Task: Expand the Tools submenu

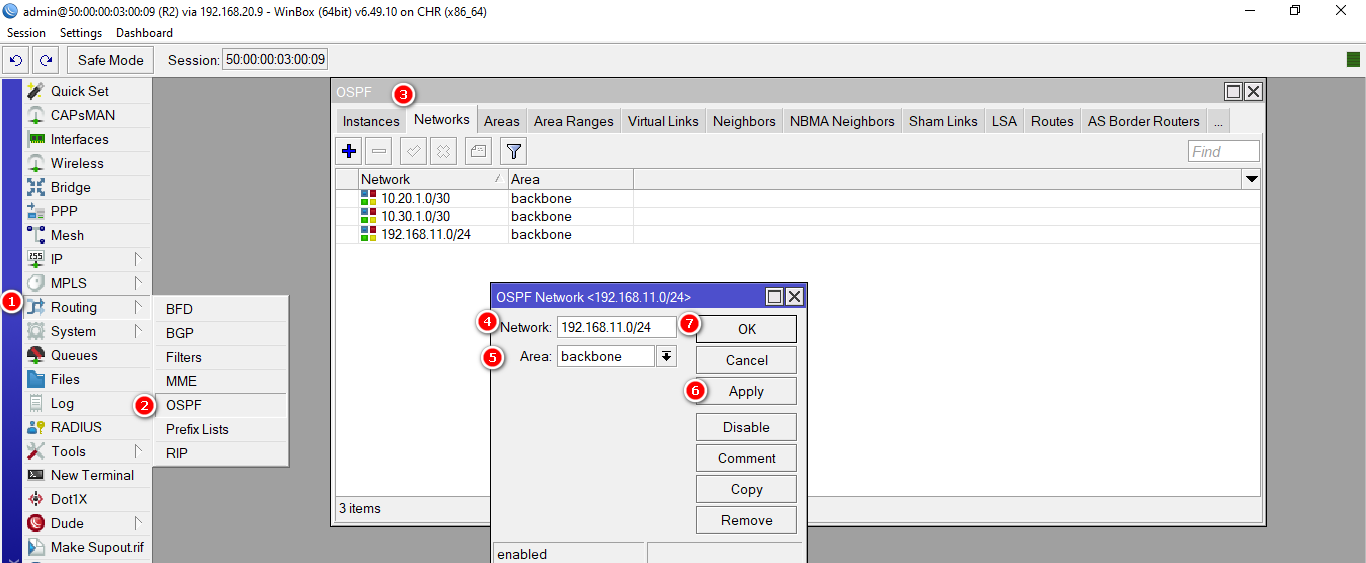Action: pos(87,451)
